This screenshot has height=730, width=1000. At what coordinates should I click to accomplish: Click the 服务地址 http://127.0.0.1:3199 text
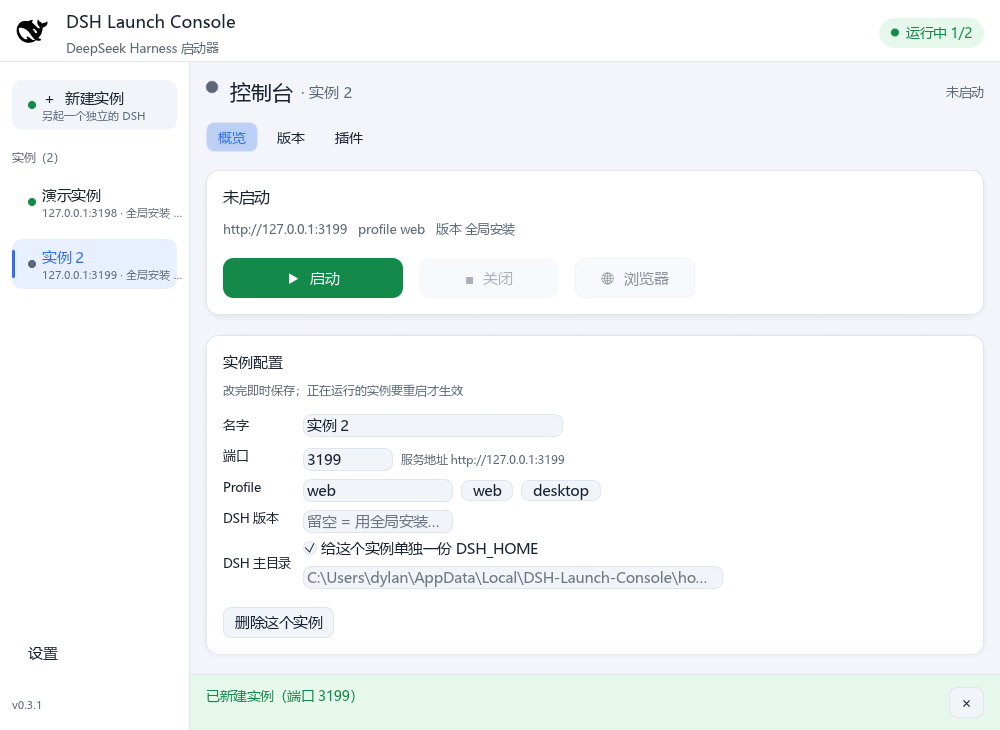[482, 460]
